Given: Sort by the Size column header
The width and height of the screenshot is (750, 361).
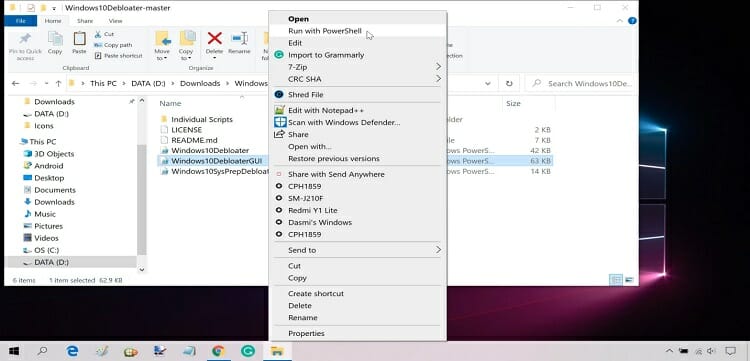Looking at the screenshot, I should tap(513, 103).
